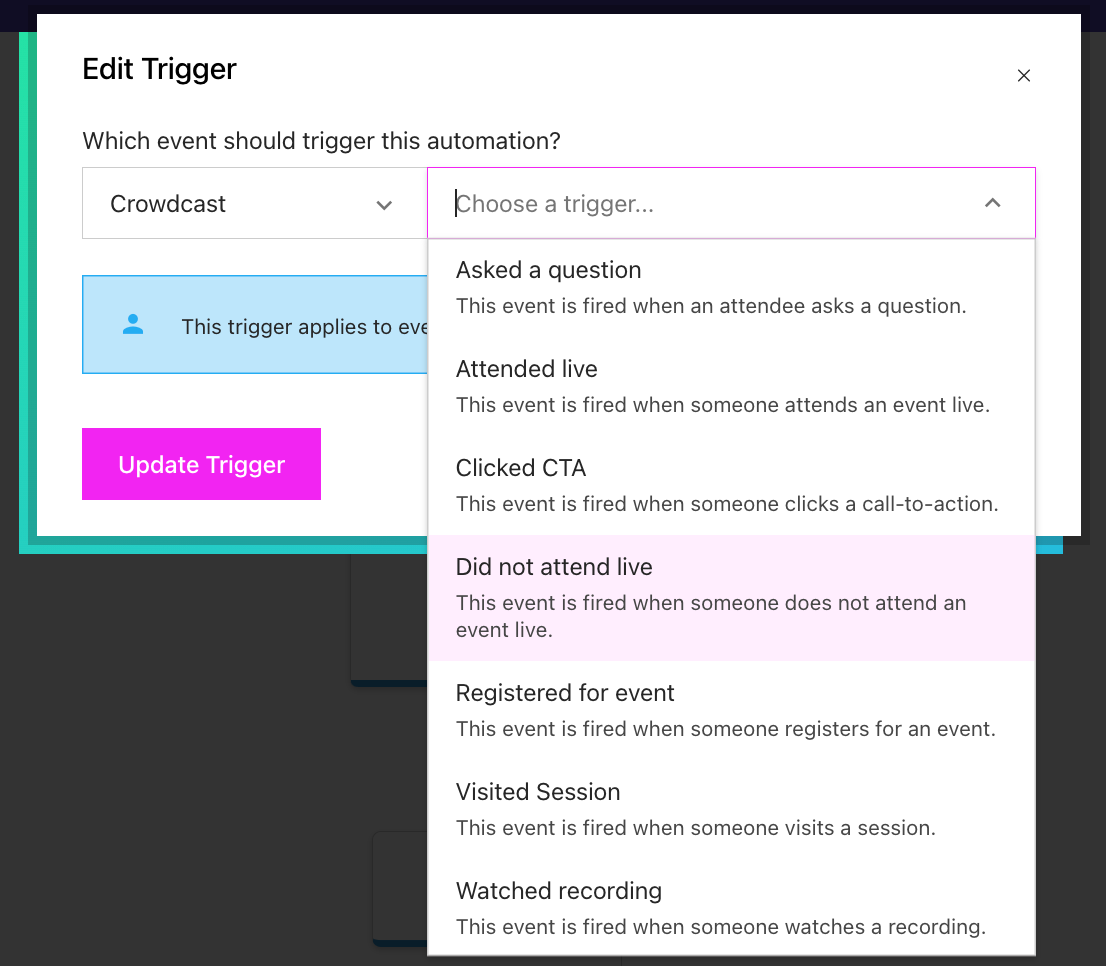
Task: Pick the 'Registered for event' trigger
Action: pyautogui.click(x=565, y=693)
